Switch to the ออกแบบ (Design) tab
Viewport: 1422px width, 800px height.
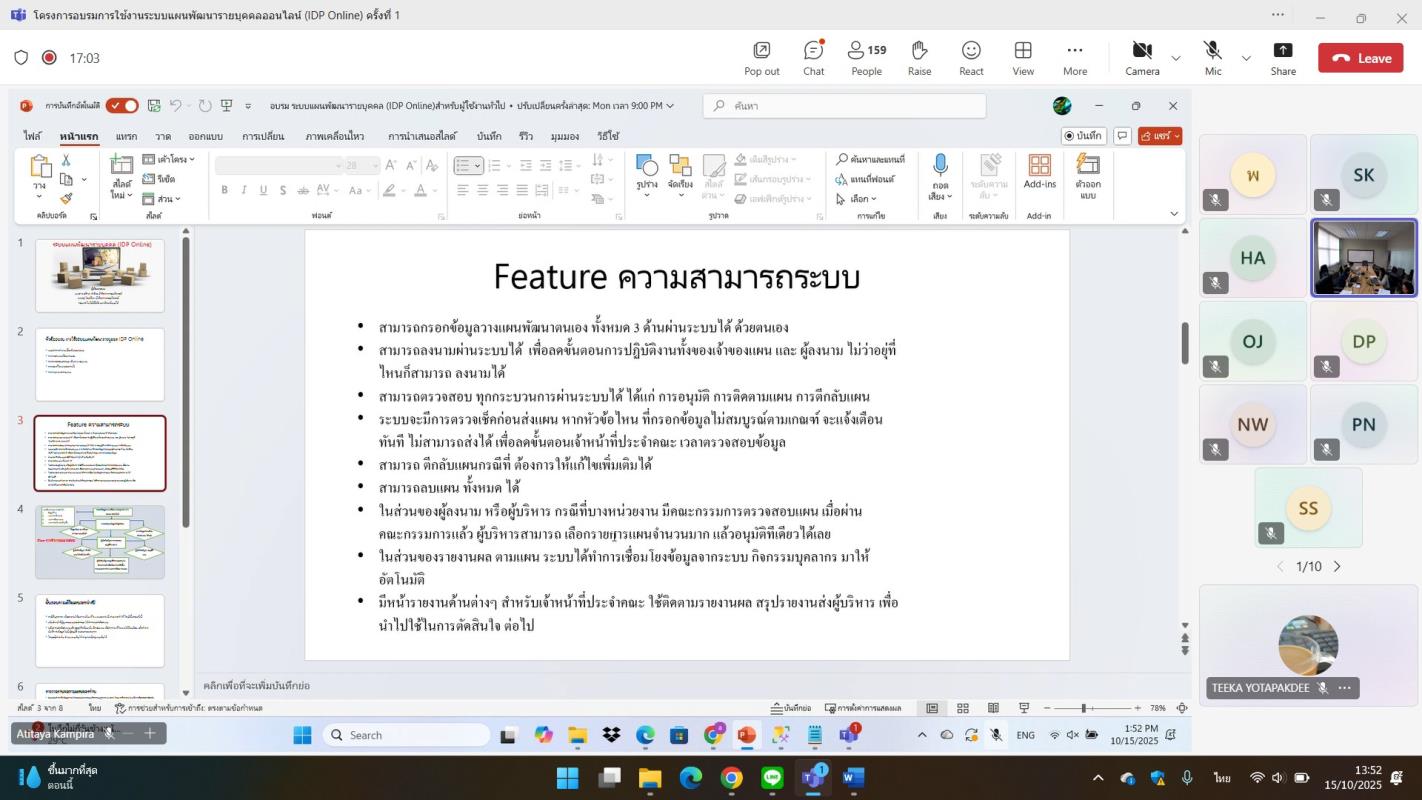pos(205,136)
